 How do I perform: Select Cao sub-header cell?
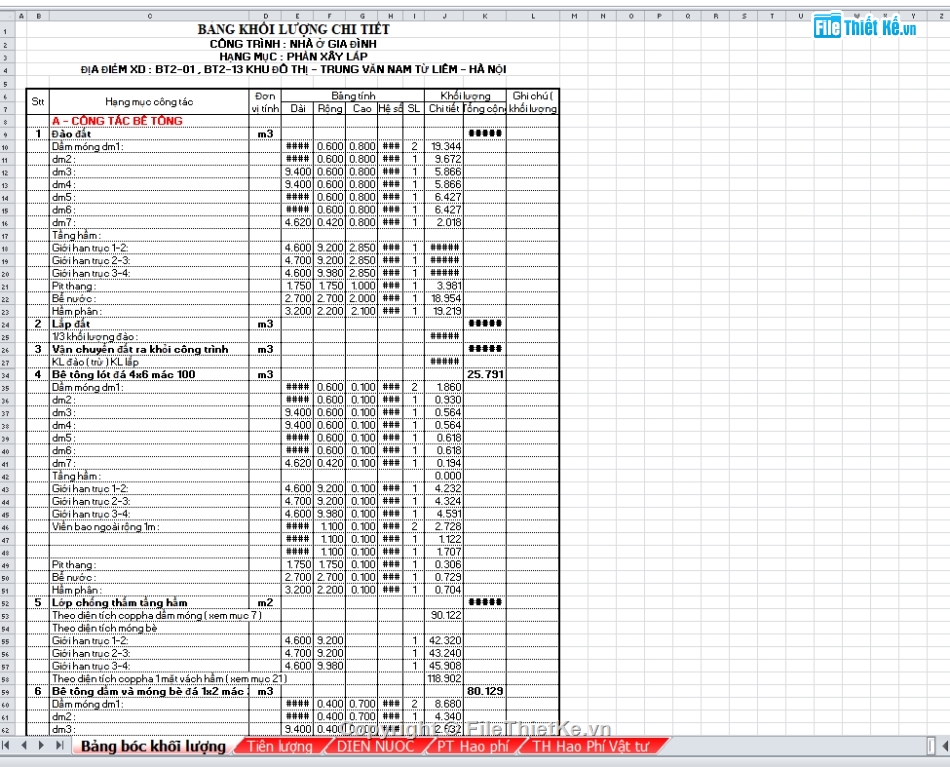tap(362, 108)
